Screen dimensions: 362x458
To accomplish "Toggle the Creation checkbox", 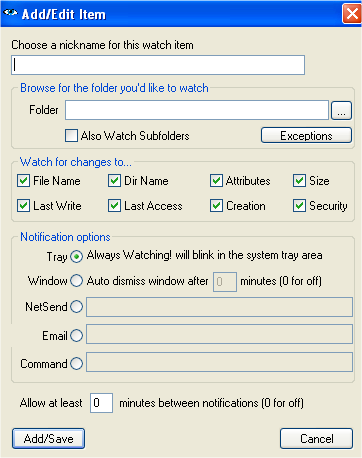I will tap(216, 206).
